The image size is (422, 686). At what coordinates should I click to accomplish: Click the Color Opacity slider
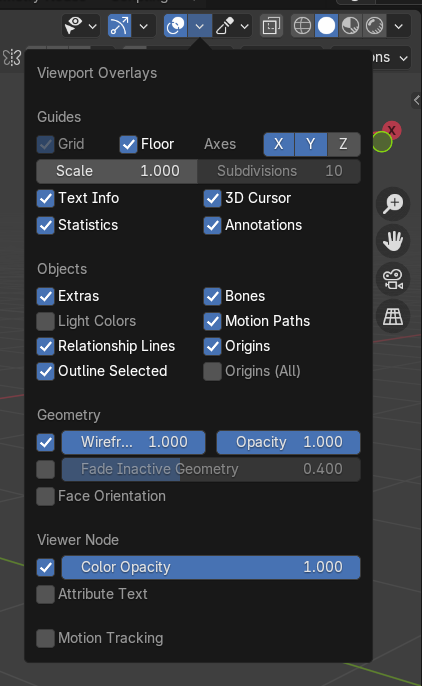tap(211, 567)
